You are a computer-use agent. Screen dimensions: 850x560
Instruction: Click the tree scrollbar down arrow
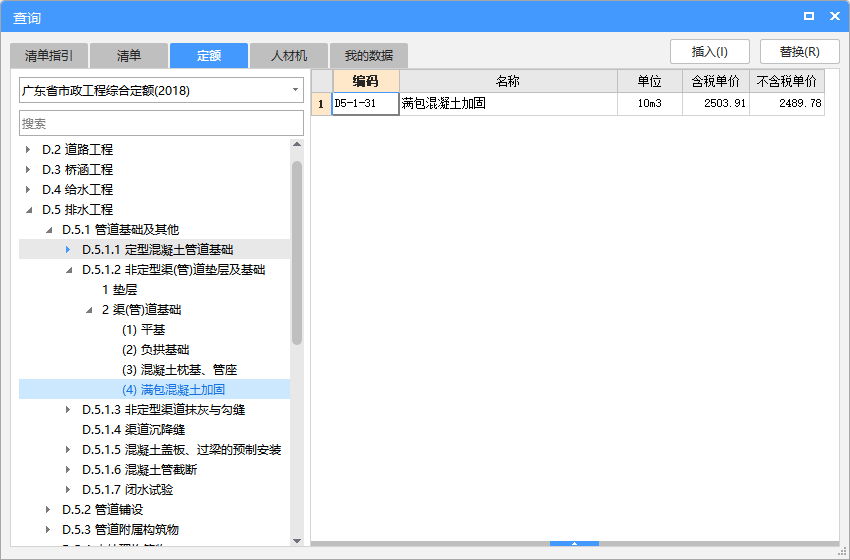click(297, 540)
